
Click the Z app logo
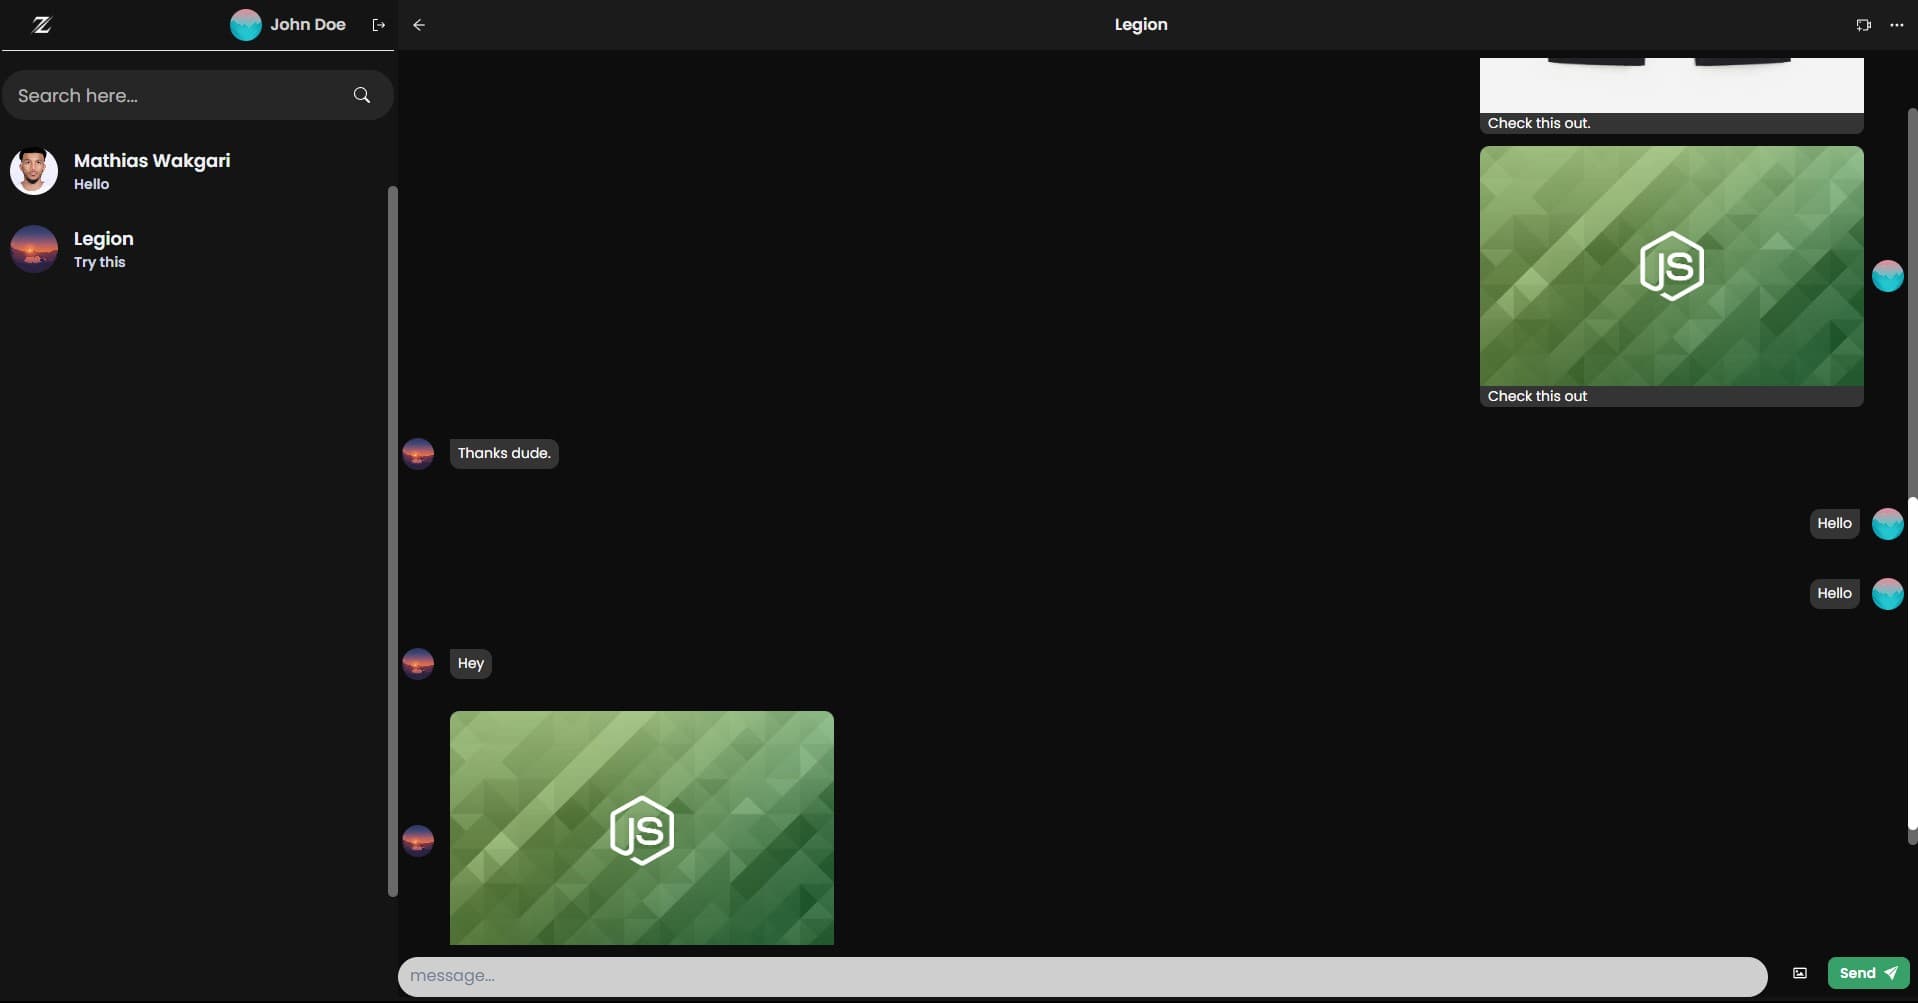(x=41, y=25)
